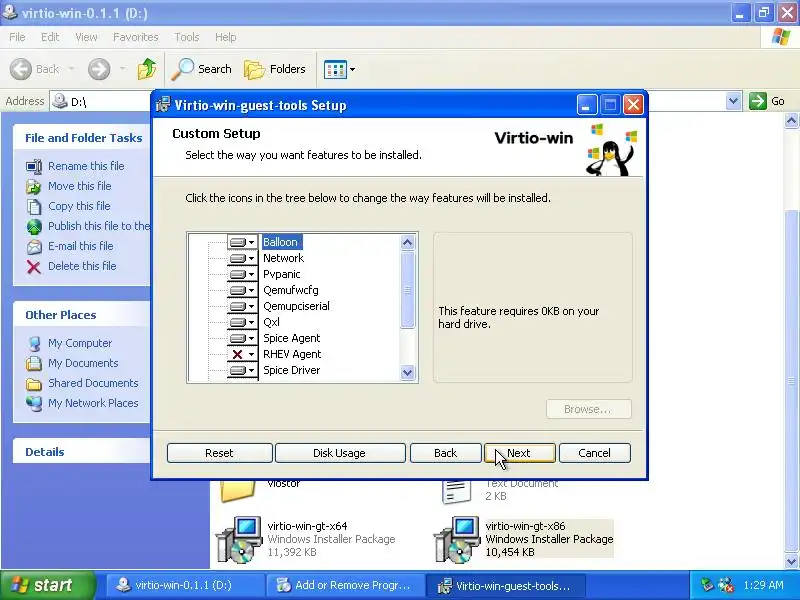Open the Favorites menu in Explorer
This screenshot has height=600, width=800.
(x=136, y=37)
